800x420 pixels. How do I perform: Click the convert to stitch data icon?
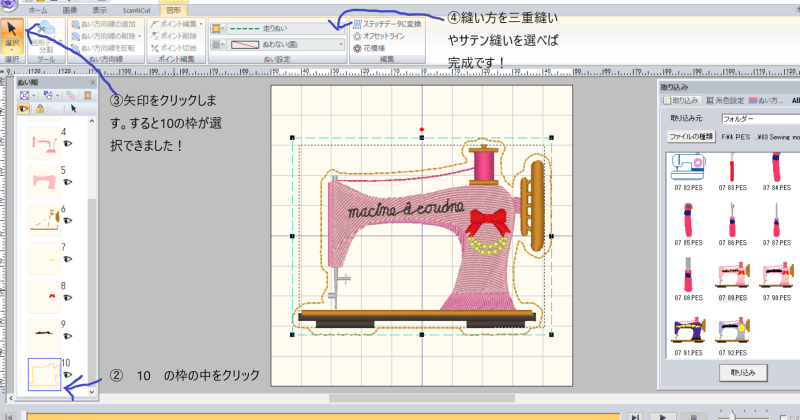pyautogui.click(x=391, y=24)
